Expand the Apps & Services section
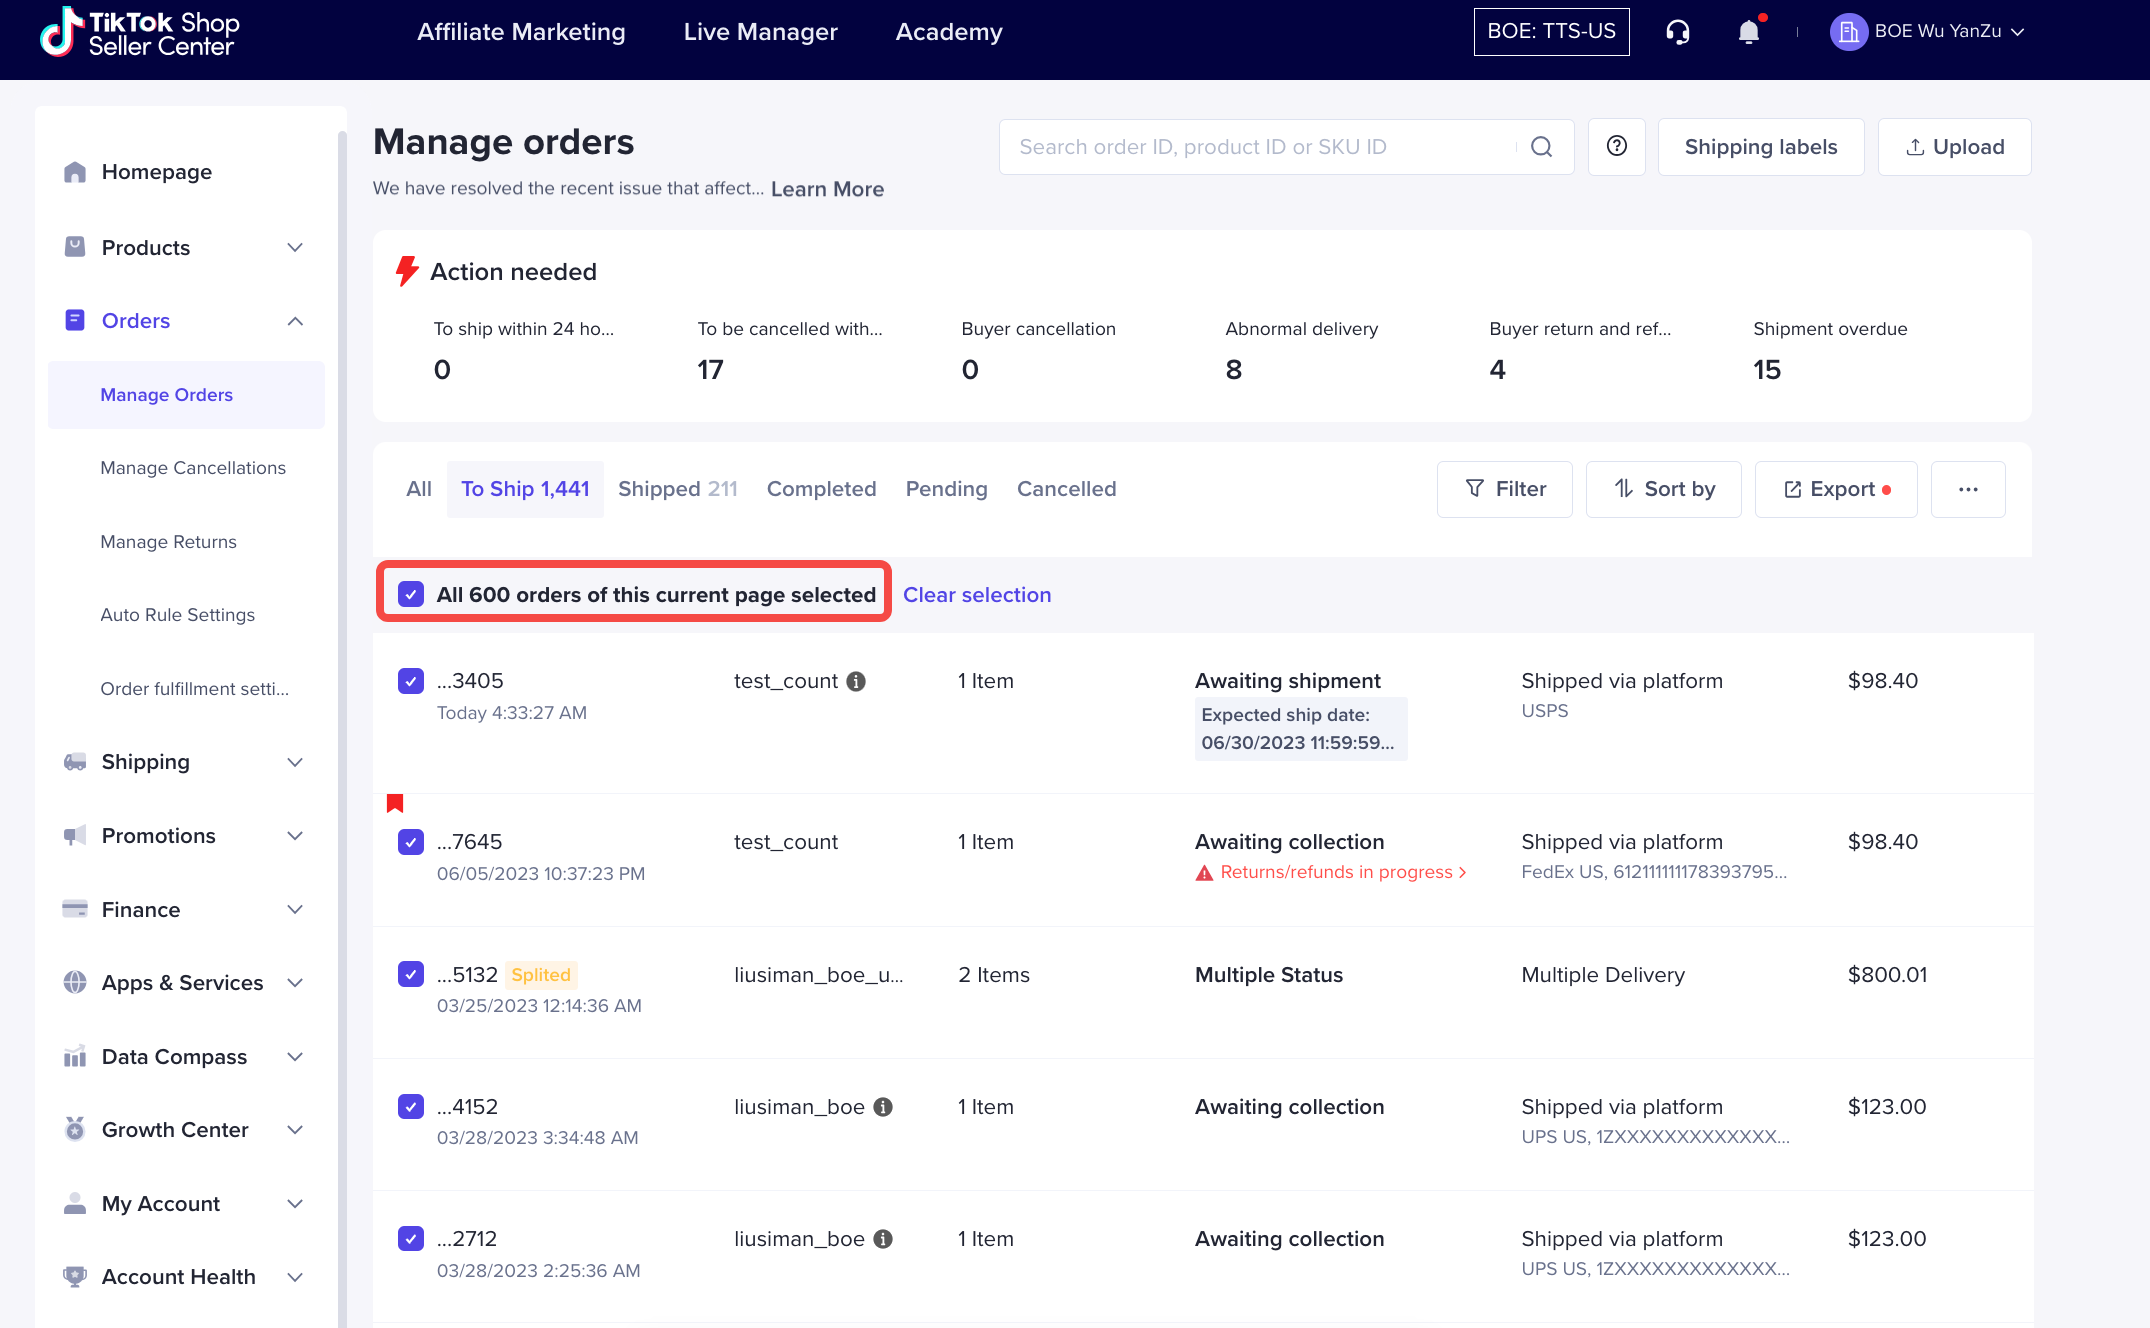Viewport: 2150px width, 1328px height. 295,983
